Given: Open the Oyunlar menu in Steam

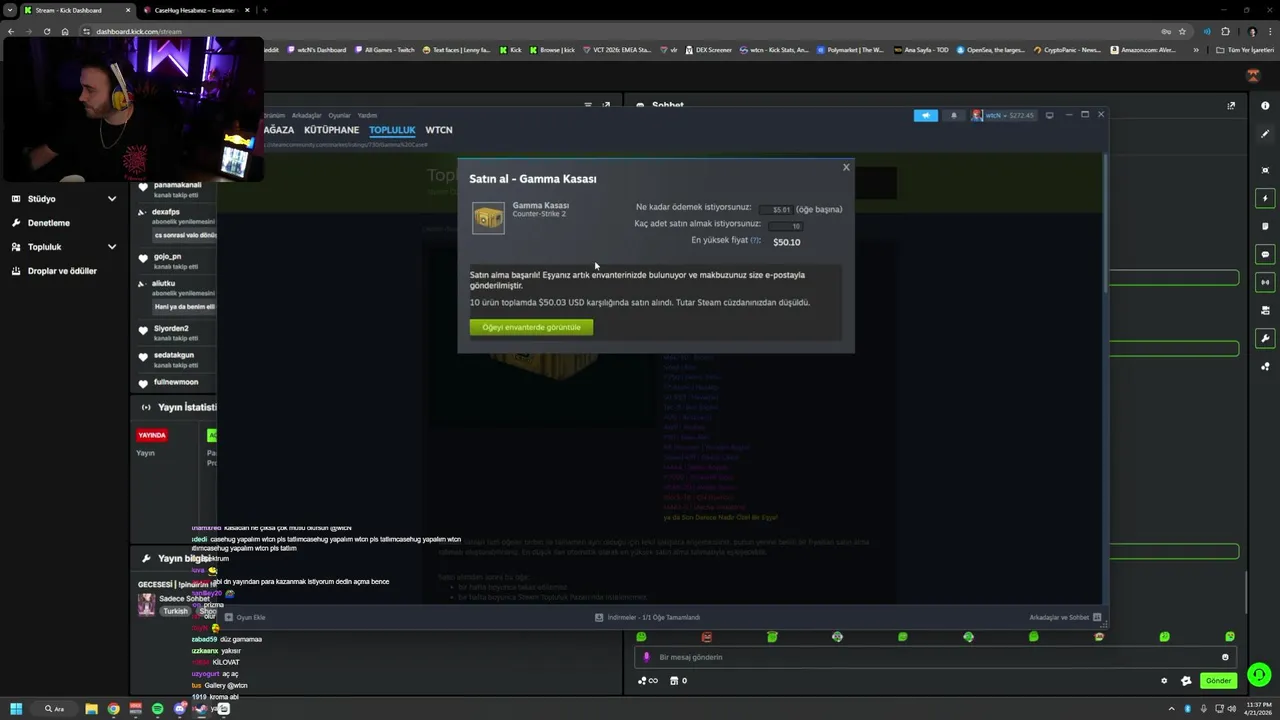Looking at the screenshot, I should pyautogui.click(x=340, y=115).
